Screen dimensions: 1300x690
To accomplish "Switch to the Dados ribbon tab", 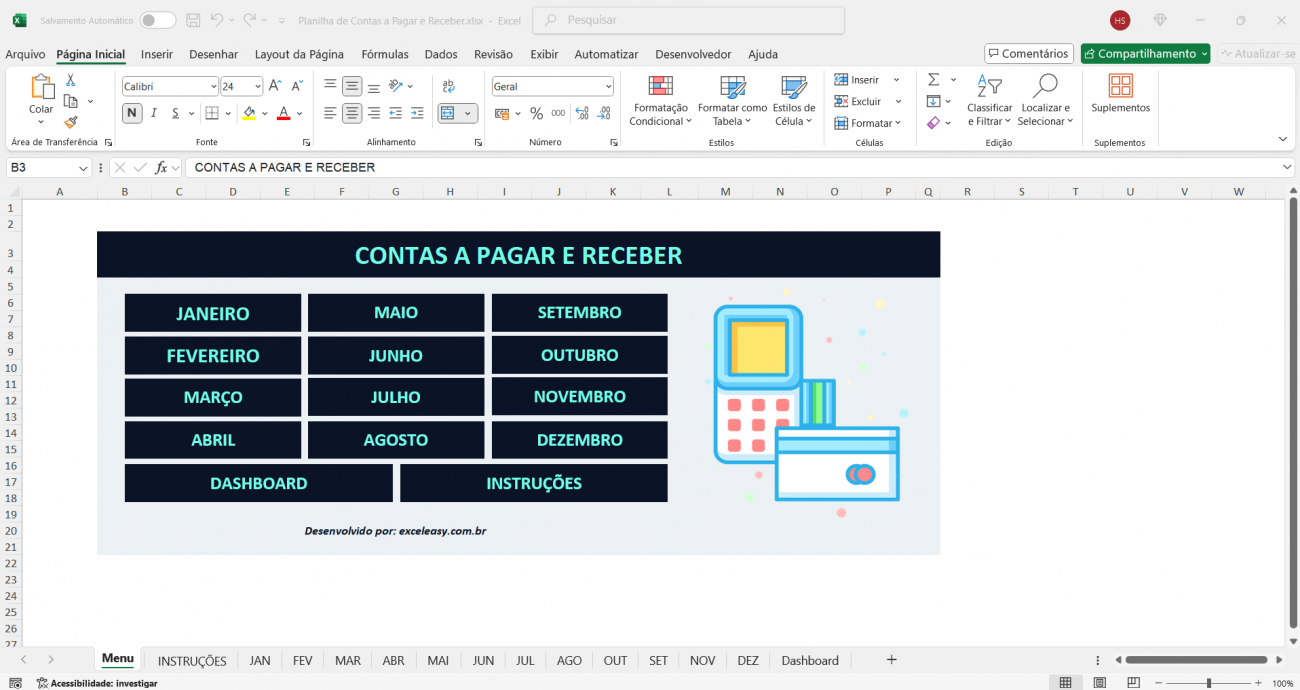I will point(441,54).
